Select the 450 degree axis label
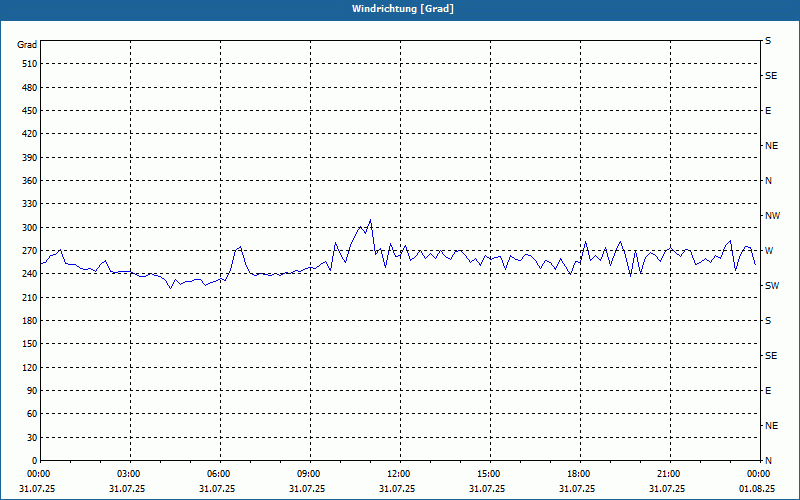The width and height of the screenshot is (800, 500). [30, 111]
